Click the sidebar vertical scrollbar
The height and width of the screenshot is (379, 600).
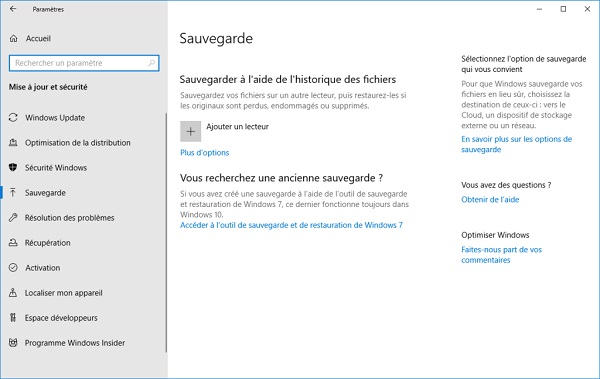pyautogui.click(x=166, y=232)
